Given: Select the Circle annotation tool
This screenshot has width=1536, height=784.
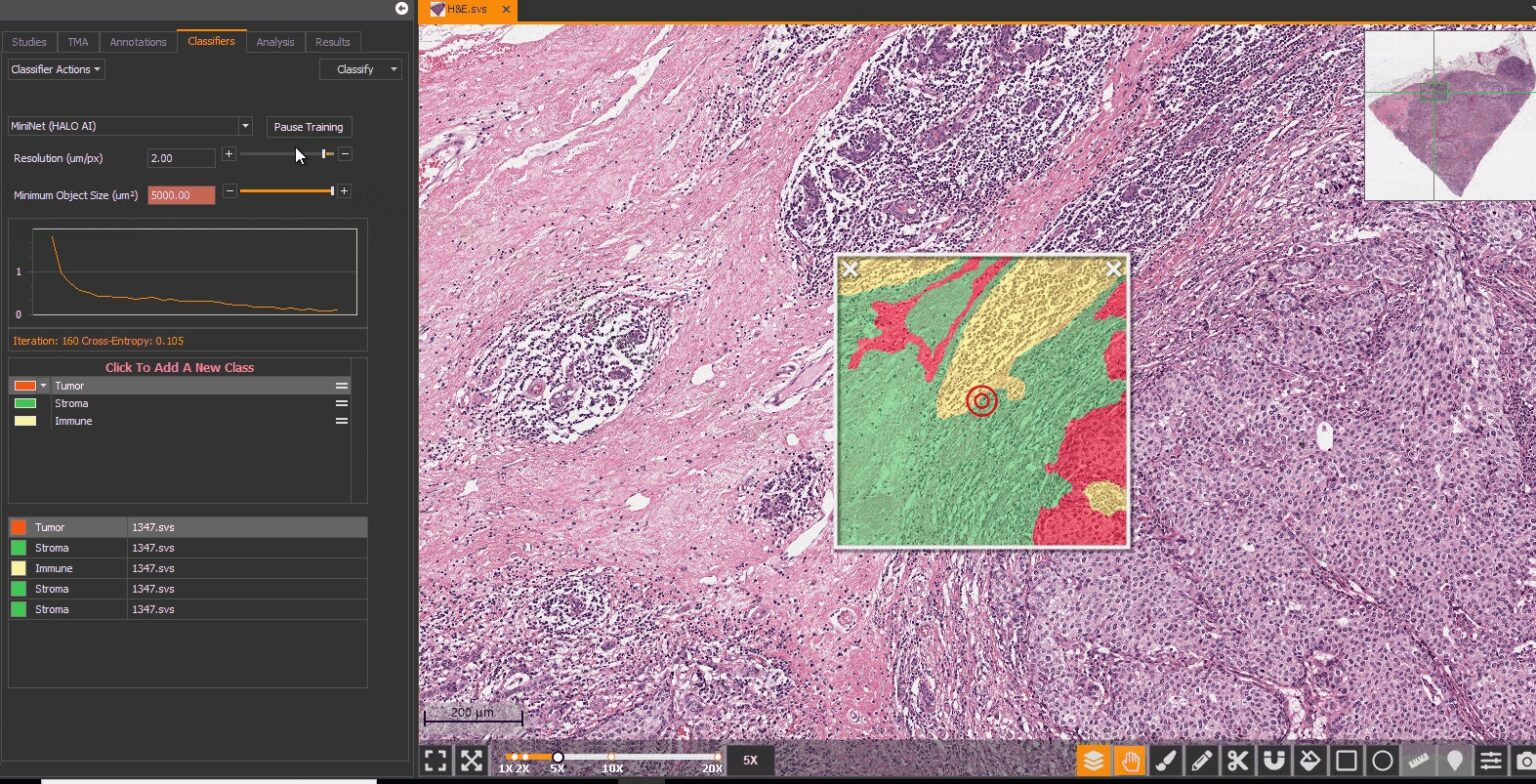Looking at the screenshot, I should [x=1382, y=761].
